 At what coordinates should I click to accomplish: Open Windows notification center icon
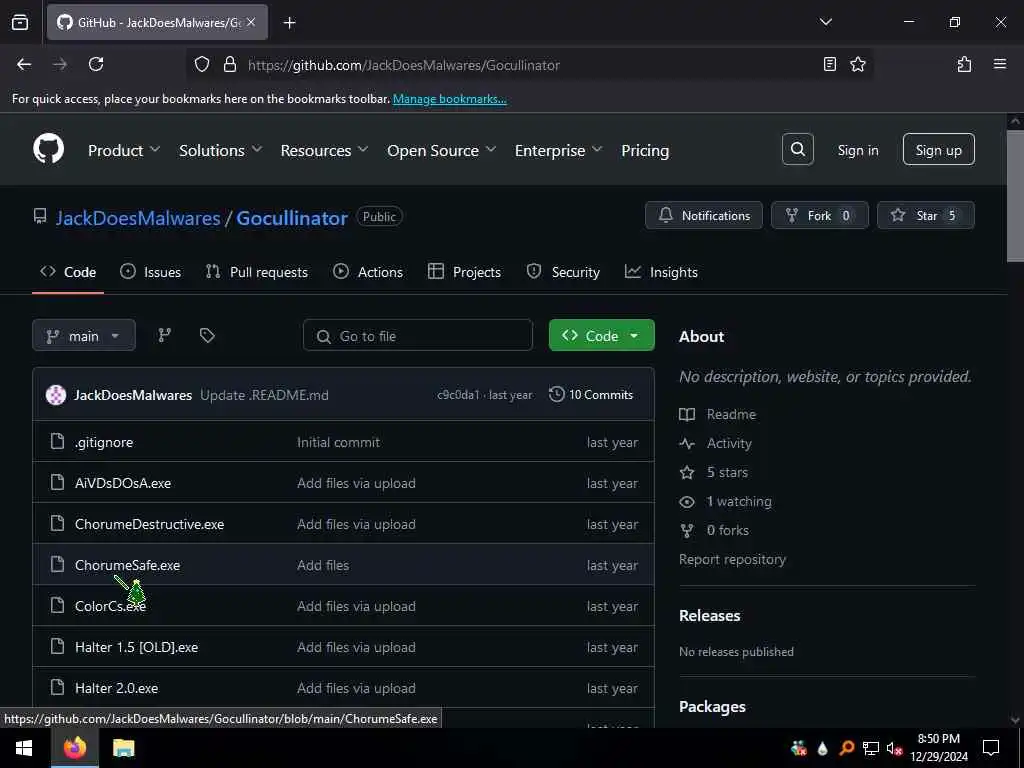(991, 748)
